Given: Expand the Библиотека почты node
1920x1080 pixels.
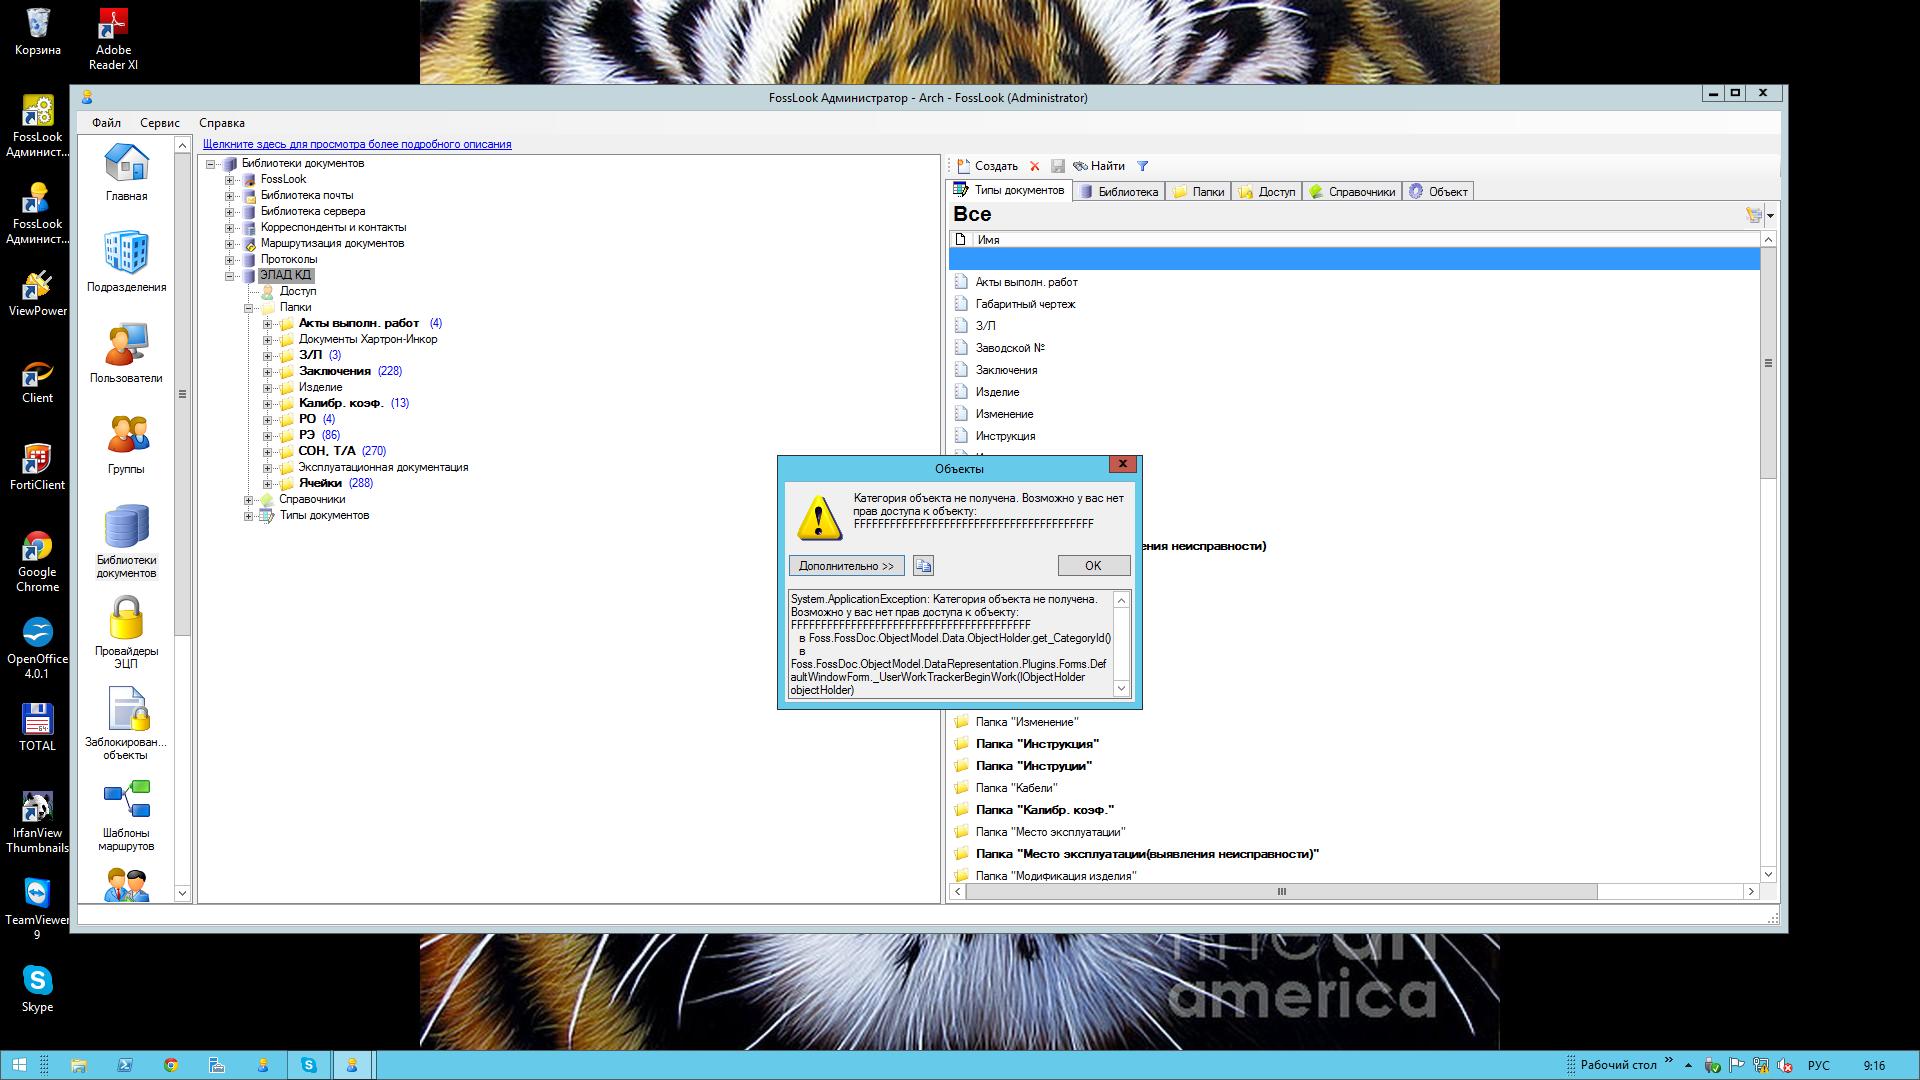Looking at the screenshot, I should pos(230,196).
